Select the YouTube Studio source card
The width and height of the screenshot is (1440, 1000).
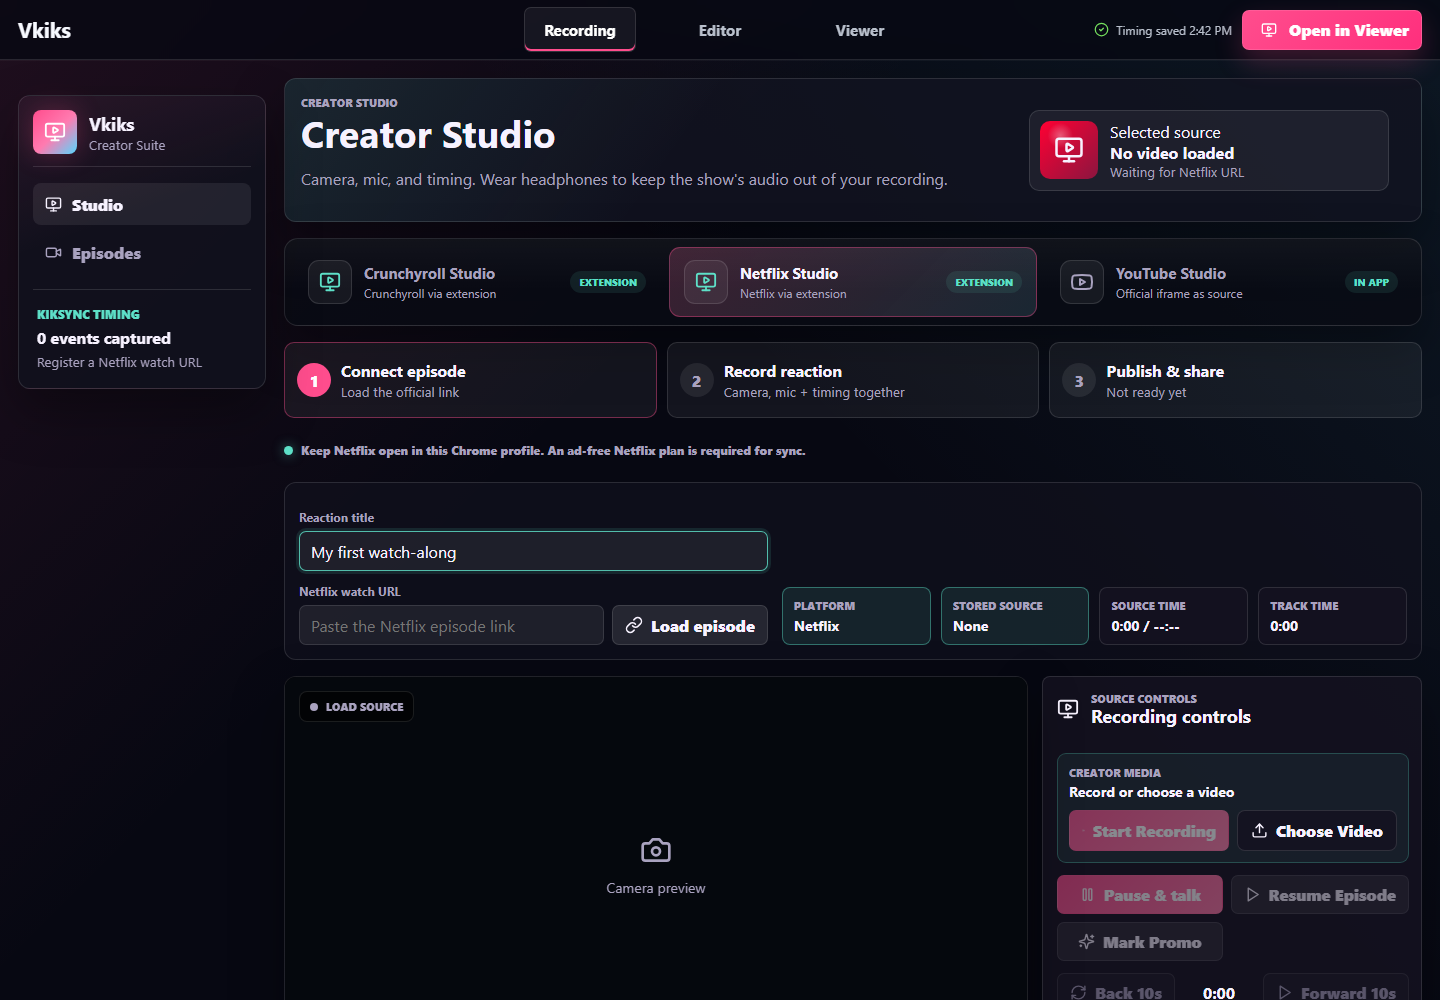pos(1229,282)
